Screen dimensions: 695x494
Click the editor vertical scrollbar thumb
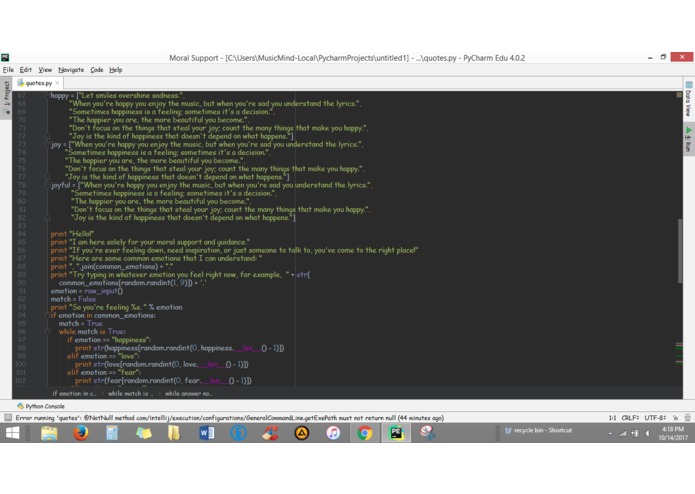(x=679, y=251)
